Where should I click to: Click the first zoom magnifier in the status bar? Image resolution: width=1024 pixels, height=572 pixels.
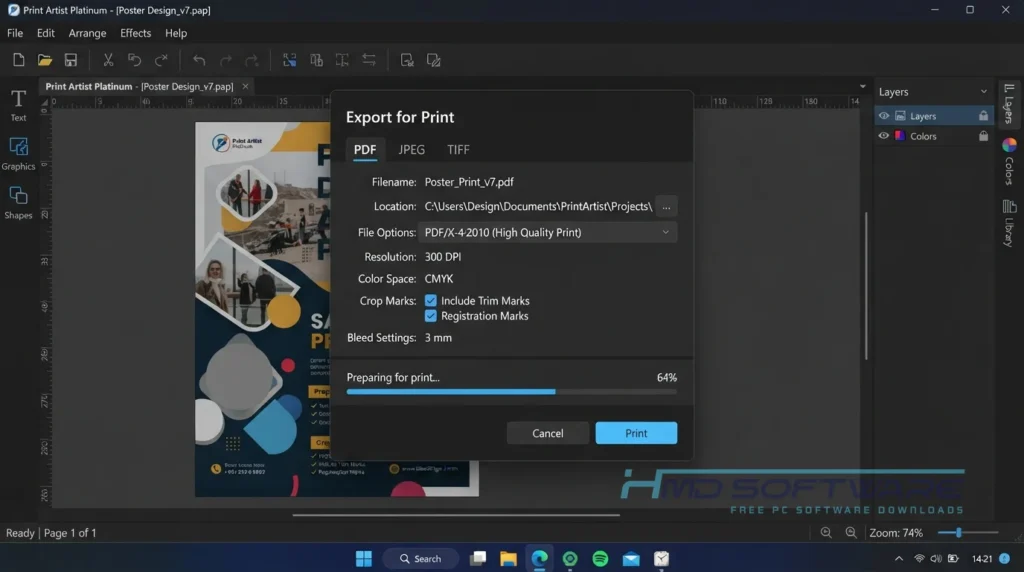(x=826, y=533)
